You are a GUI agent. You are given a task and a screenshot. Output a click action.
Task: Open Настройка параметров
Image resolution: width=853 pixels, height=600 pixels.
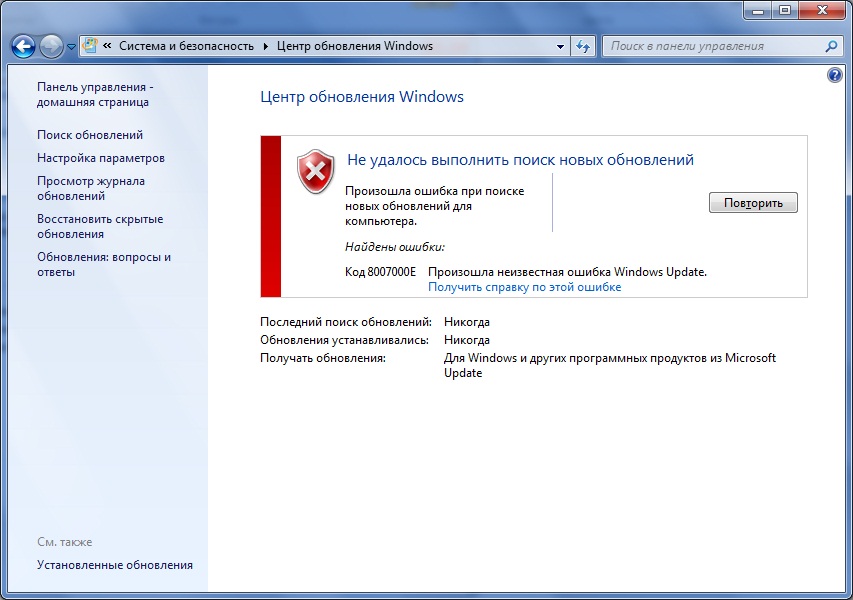101,158
